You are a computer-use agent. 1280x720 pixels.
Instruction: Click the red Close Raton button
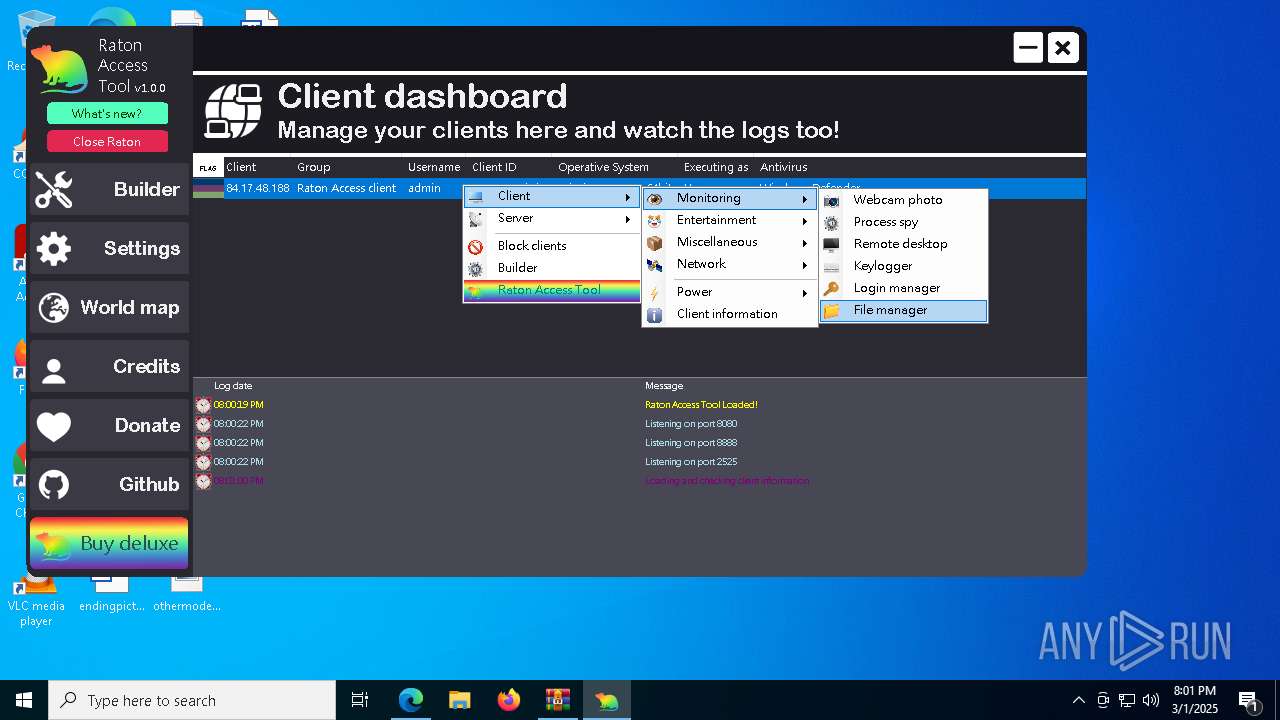pos(107,141)
